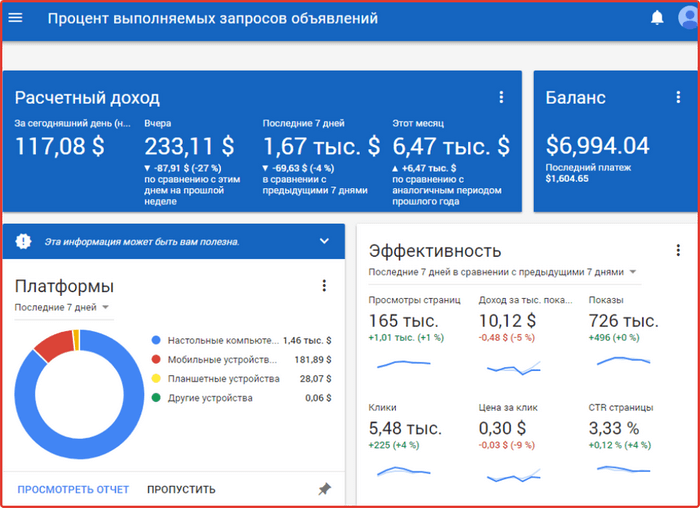Click yellow swatch for Планшетные устройства
Screen dimensions: 700x508
click(x=156, y=379)
